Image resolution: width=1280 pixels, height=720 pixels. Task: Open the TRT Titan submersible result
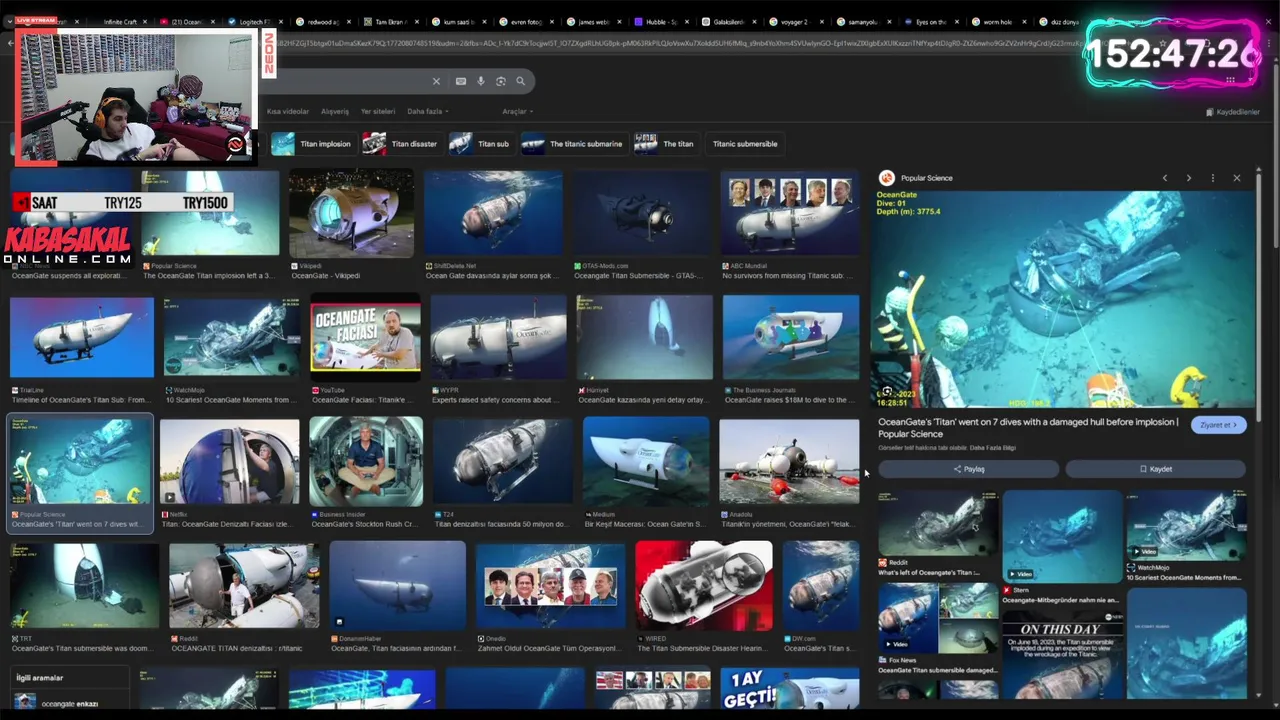pyautogui.click(x=84, y=586)
